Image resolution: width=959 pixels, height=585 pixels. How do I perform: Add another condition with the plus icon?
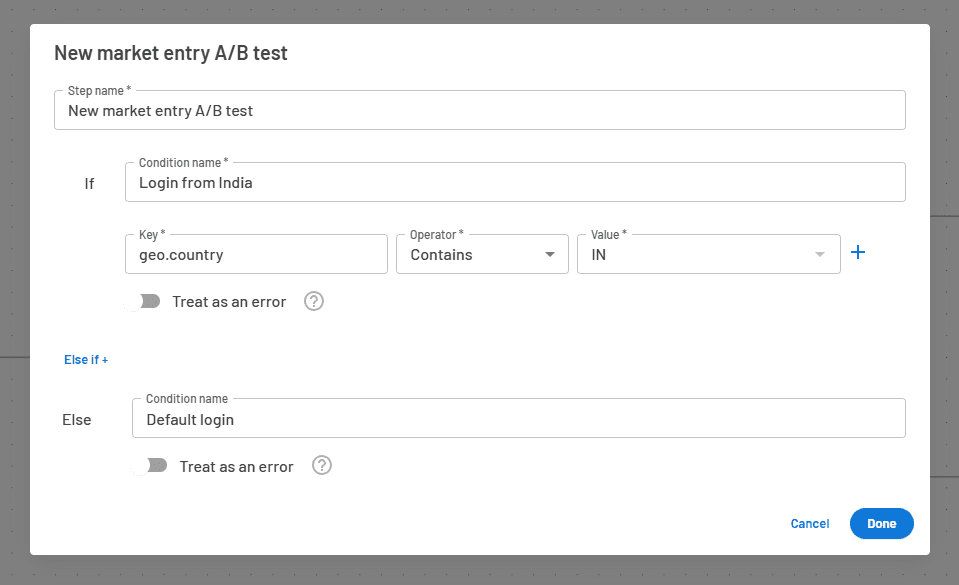858,252
